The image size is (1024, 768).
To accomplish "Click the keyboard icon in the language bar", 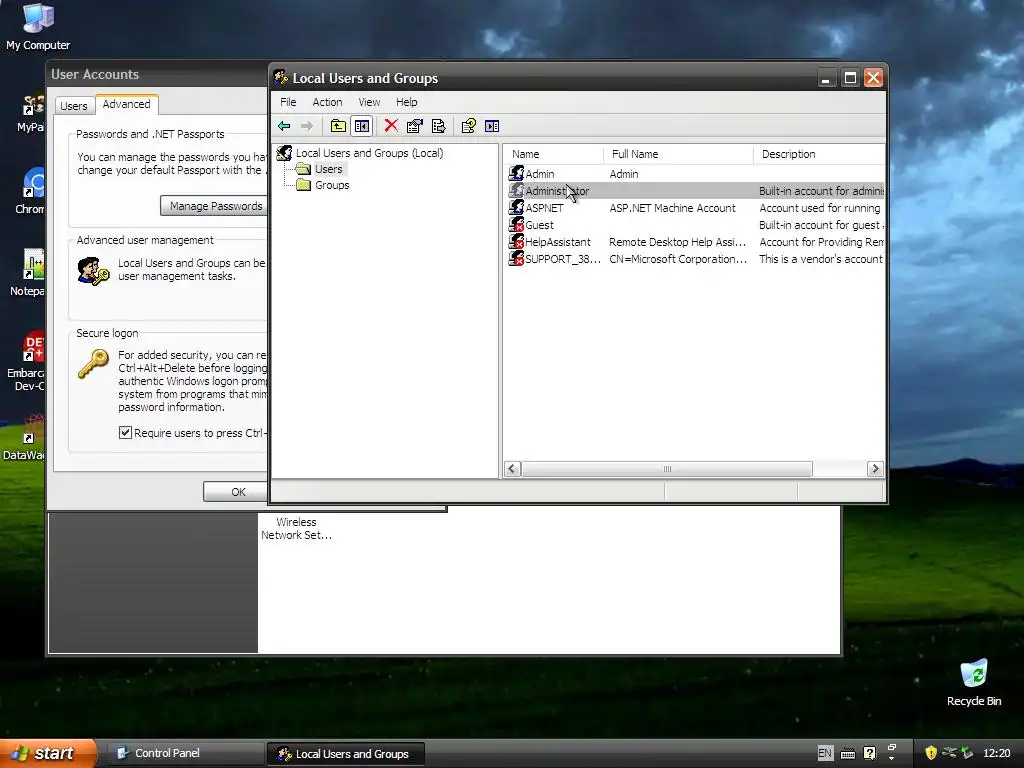I will click(x=848, y=754).
